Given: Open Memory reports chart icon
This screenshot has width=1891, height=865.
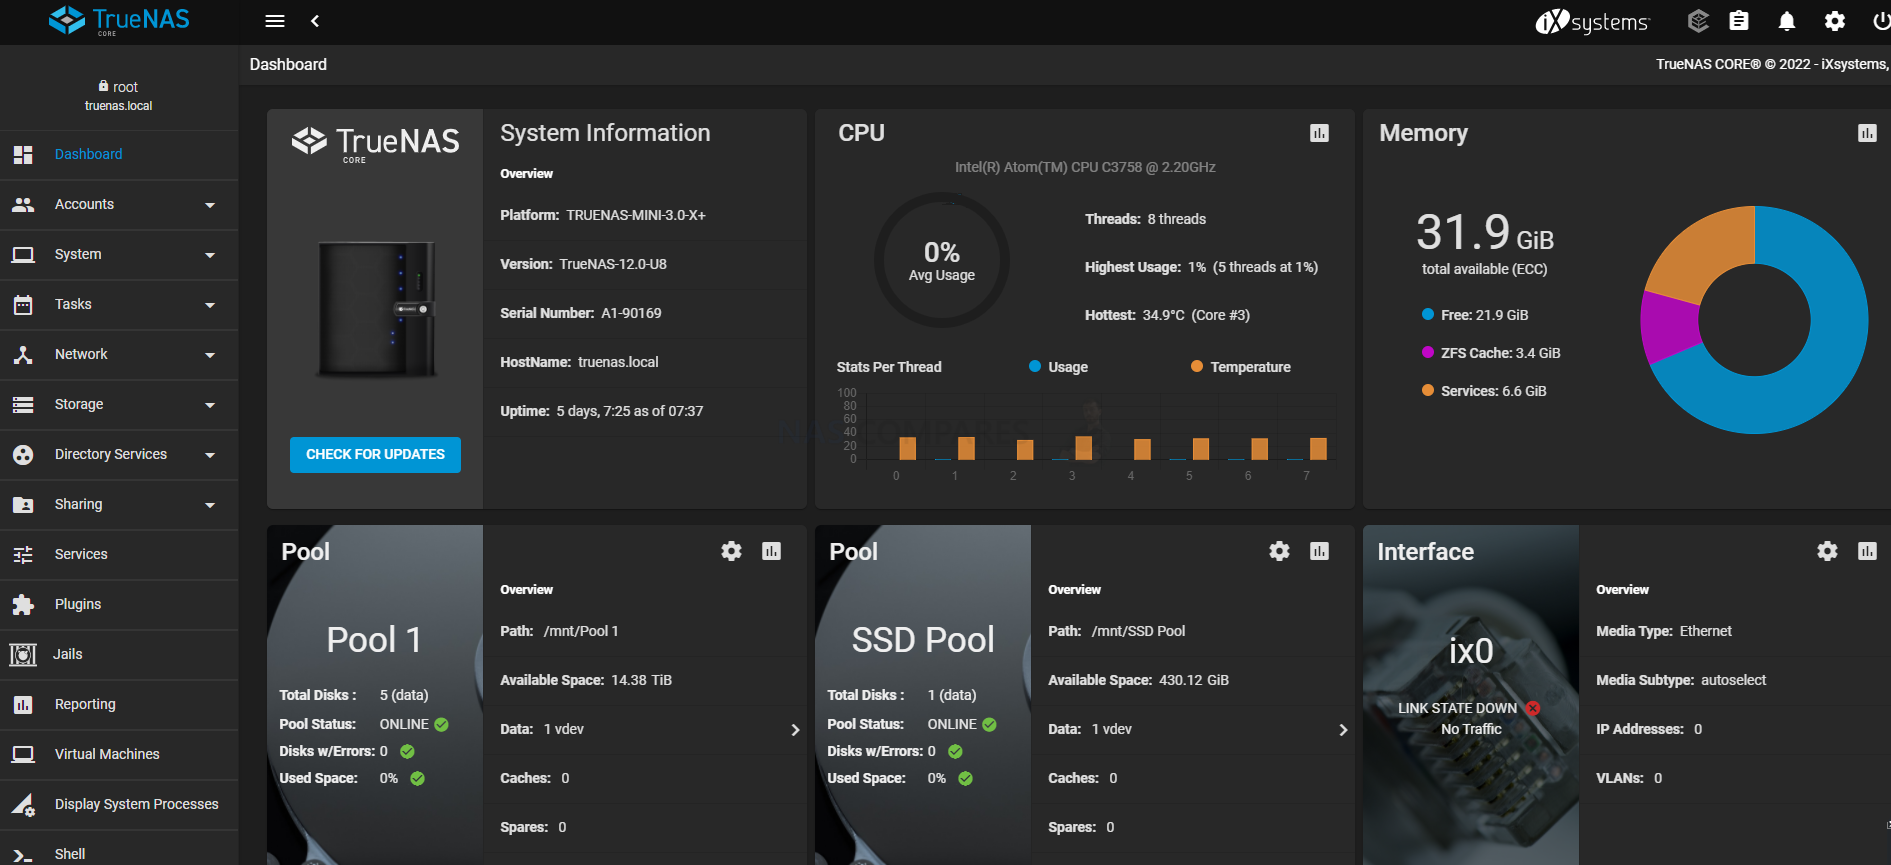Looking at the screenshot, I should 1867,133.
